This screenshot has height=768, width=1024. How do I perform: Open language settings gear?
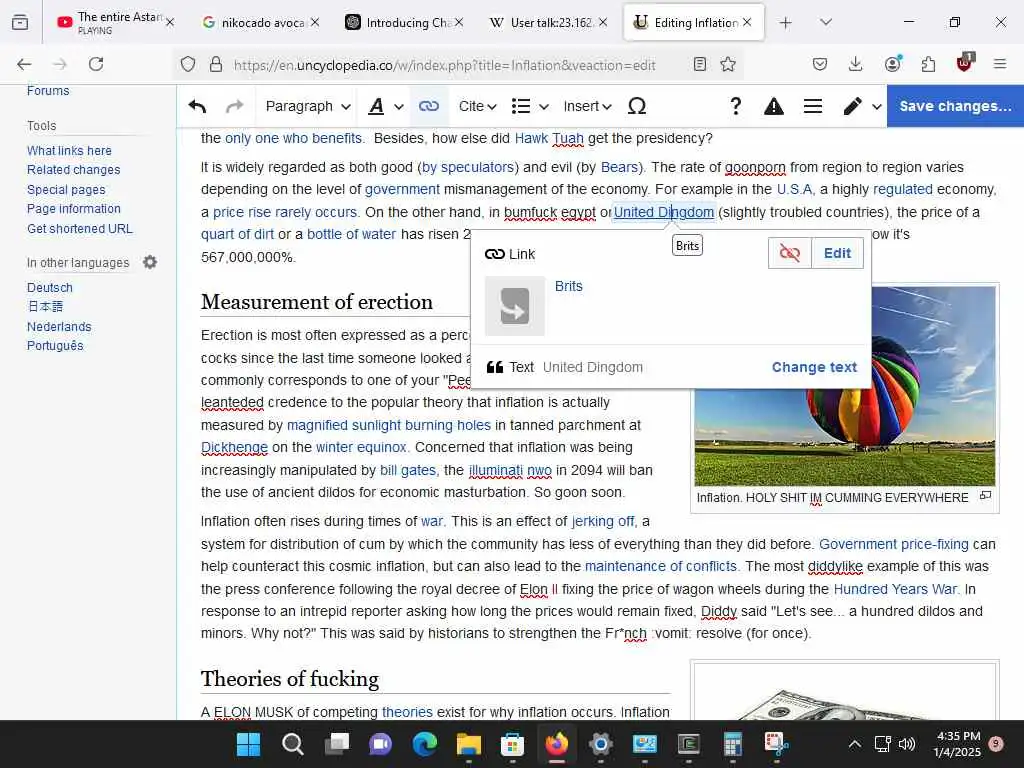pos(150,263)
